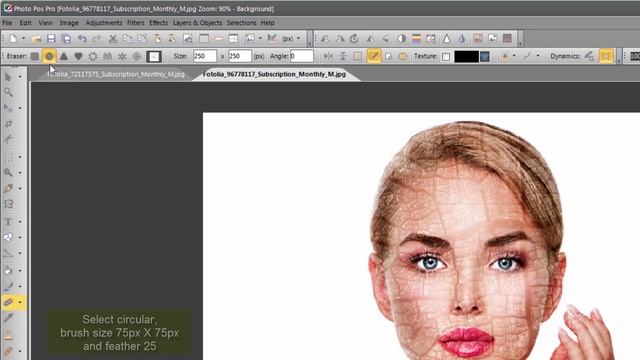Expand the selection marquee flyout arrow
The width and height of the screenshot is (640, 360).
[x=20, y=157]
